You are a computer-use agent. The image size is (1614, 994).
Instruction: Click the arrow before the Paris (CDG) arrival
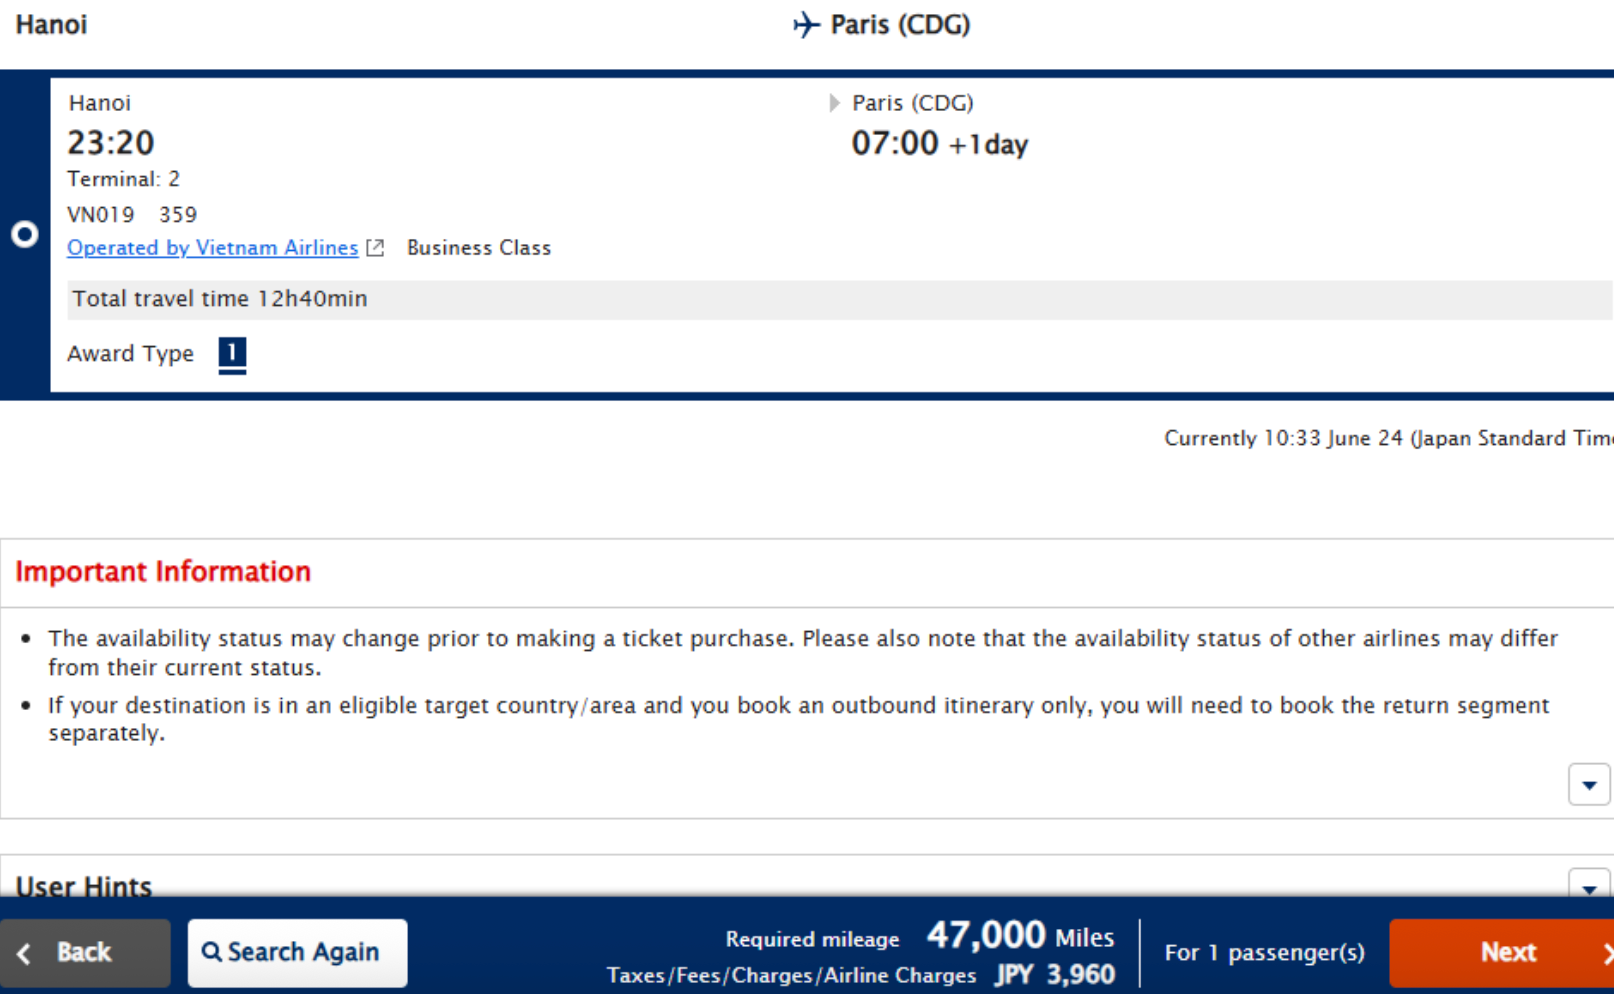(x=834, y=103)
